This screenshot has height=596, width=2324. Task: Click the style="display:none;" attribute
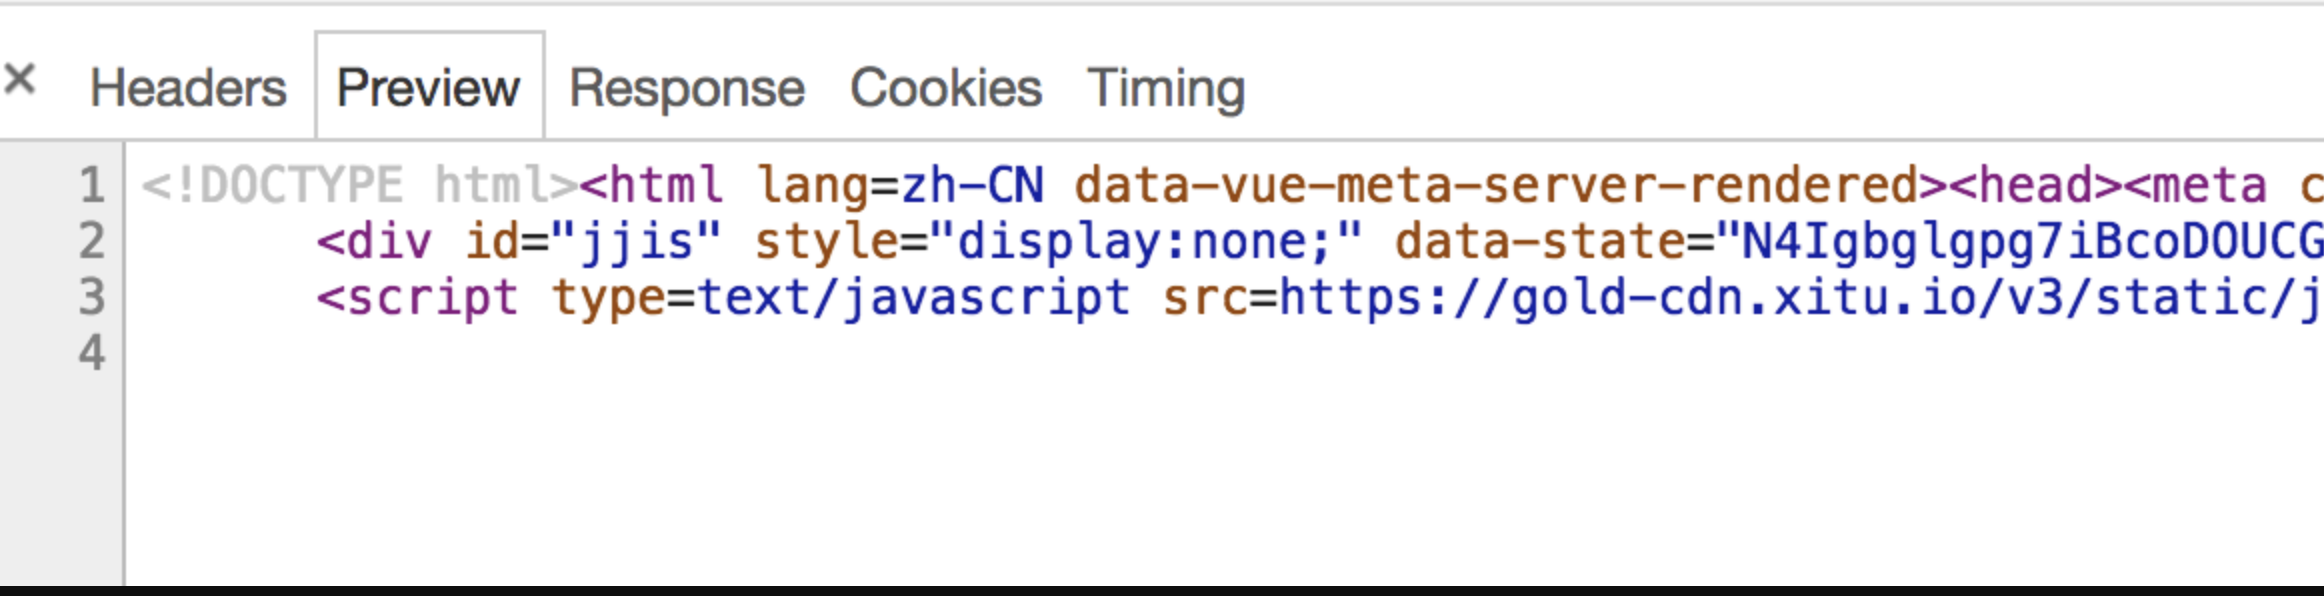tap(1058, 242)
